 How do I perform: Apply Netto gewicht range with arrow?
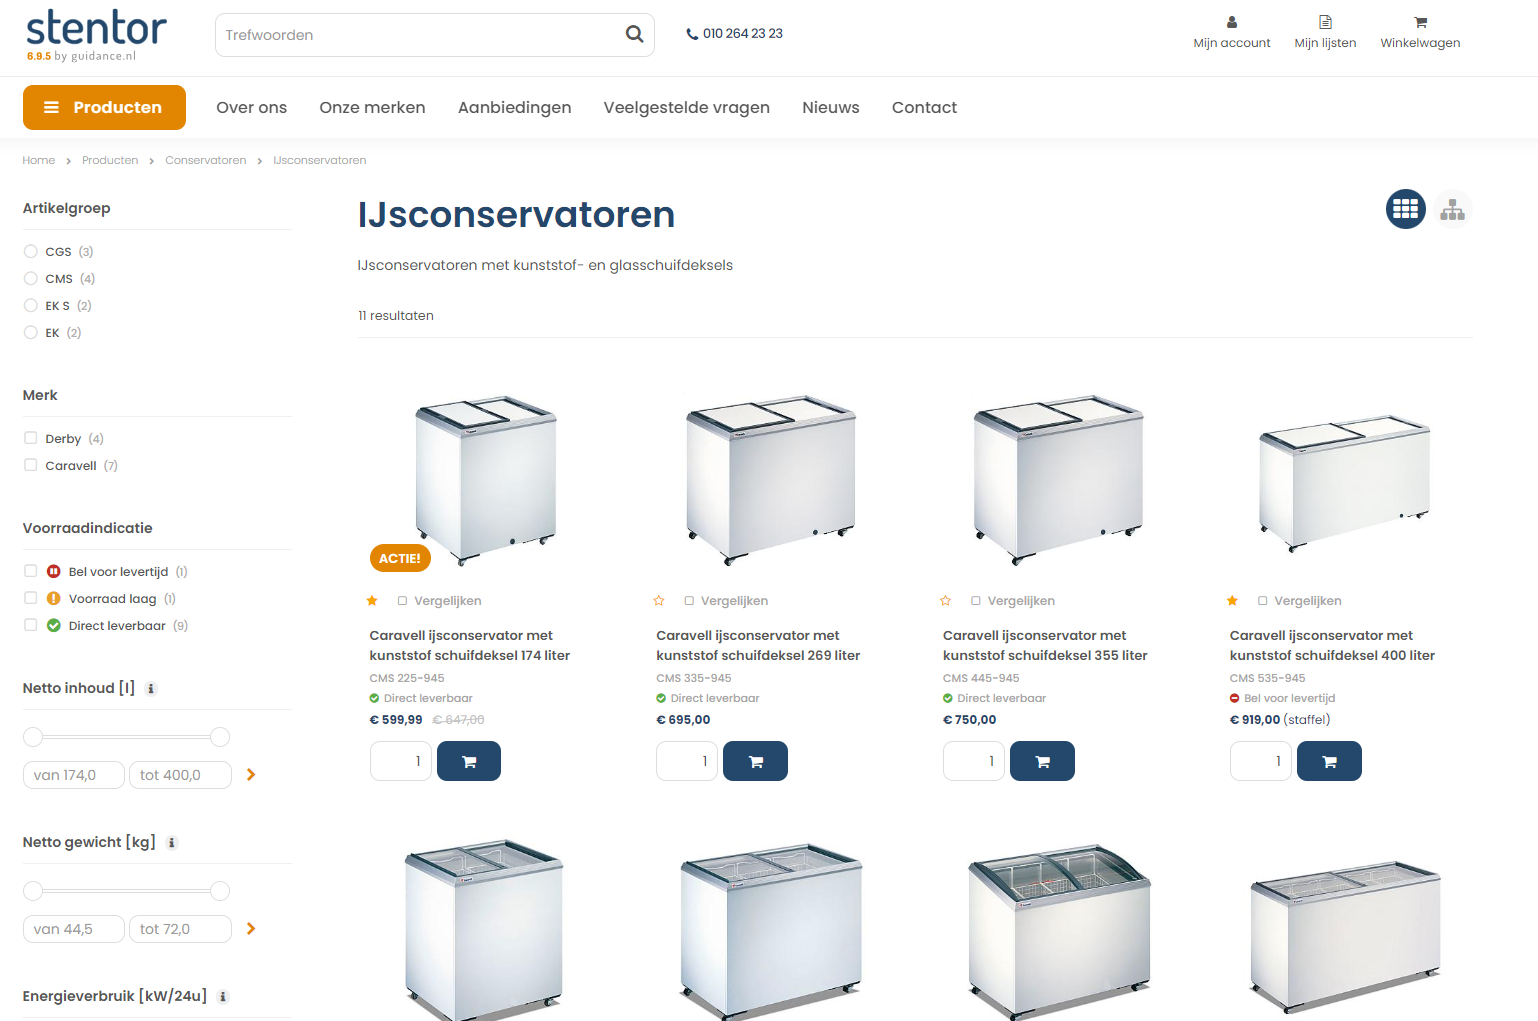coord(251,928)
